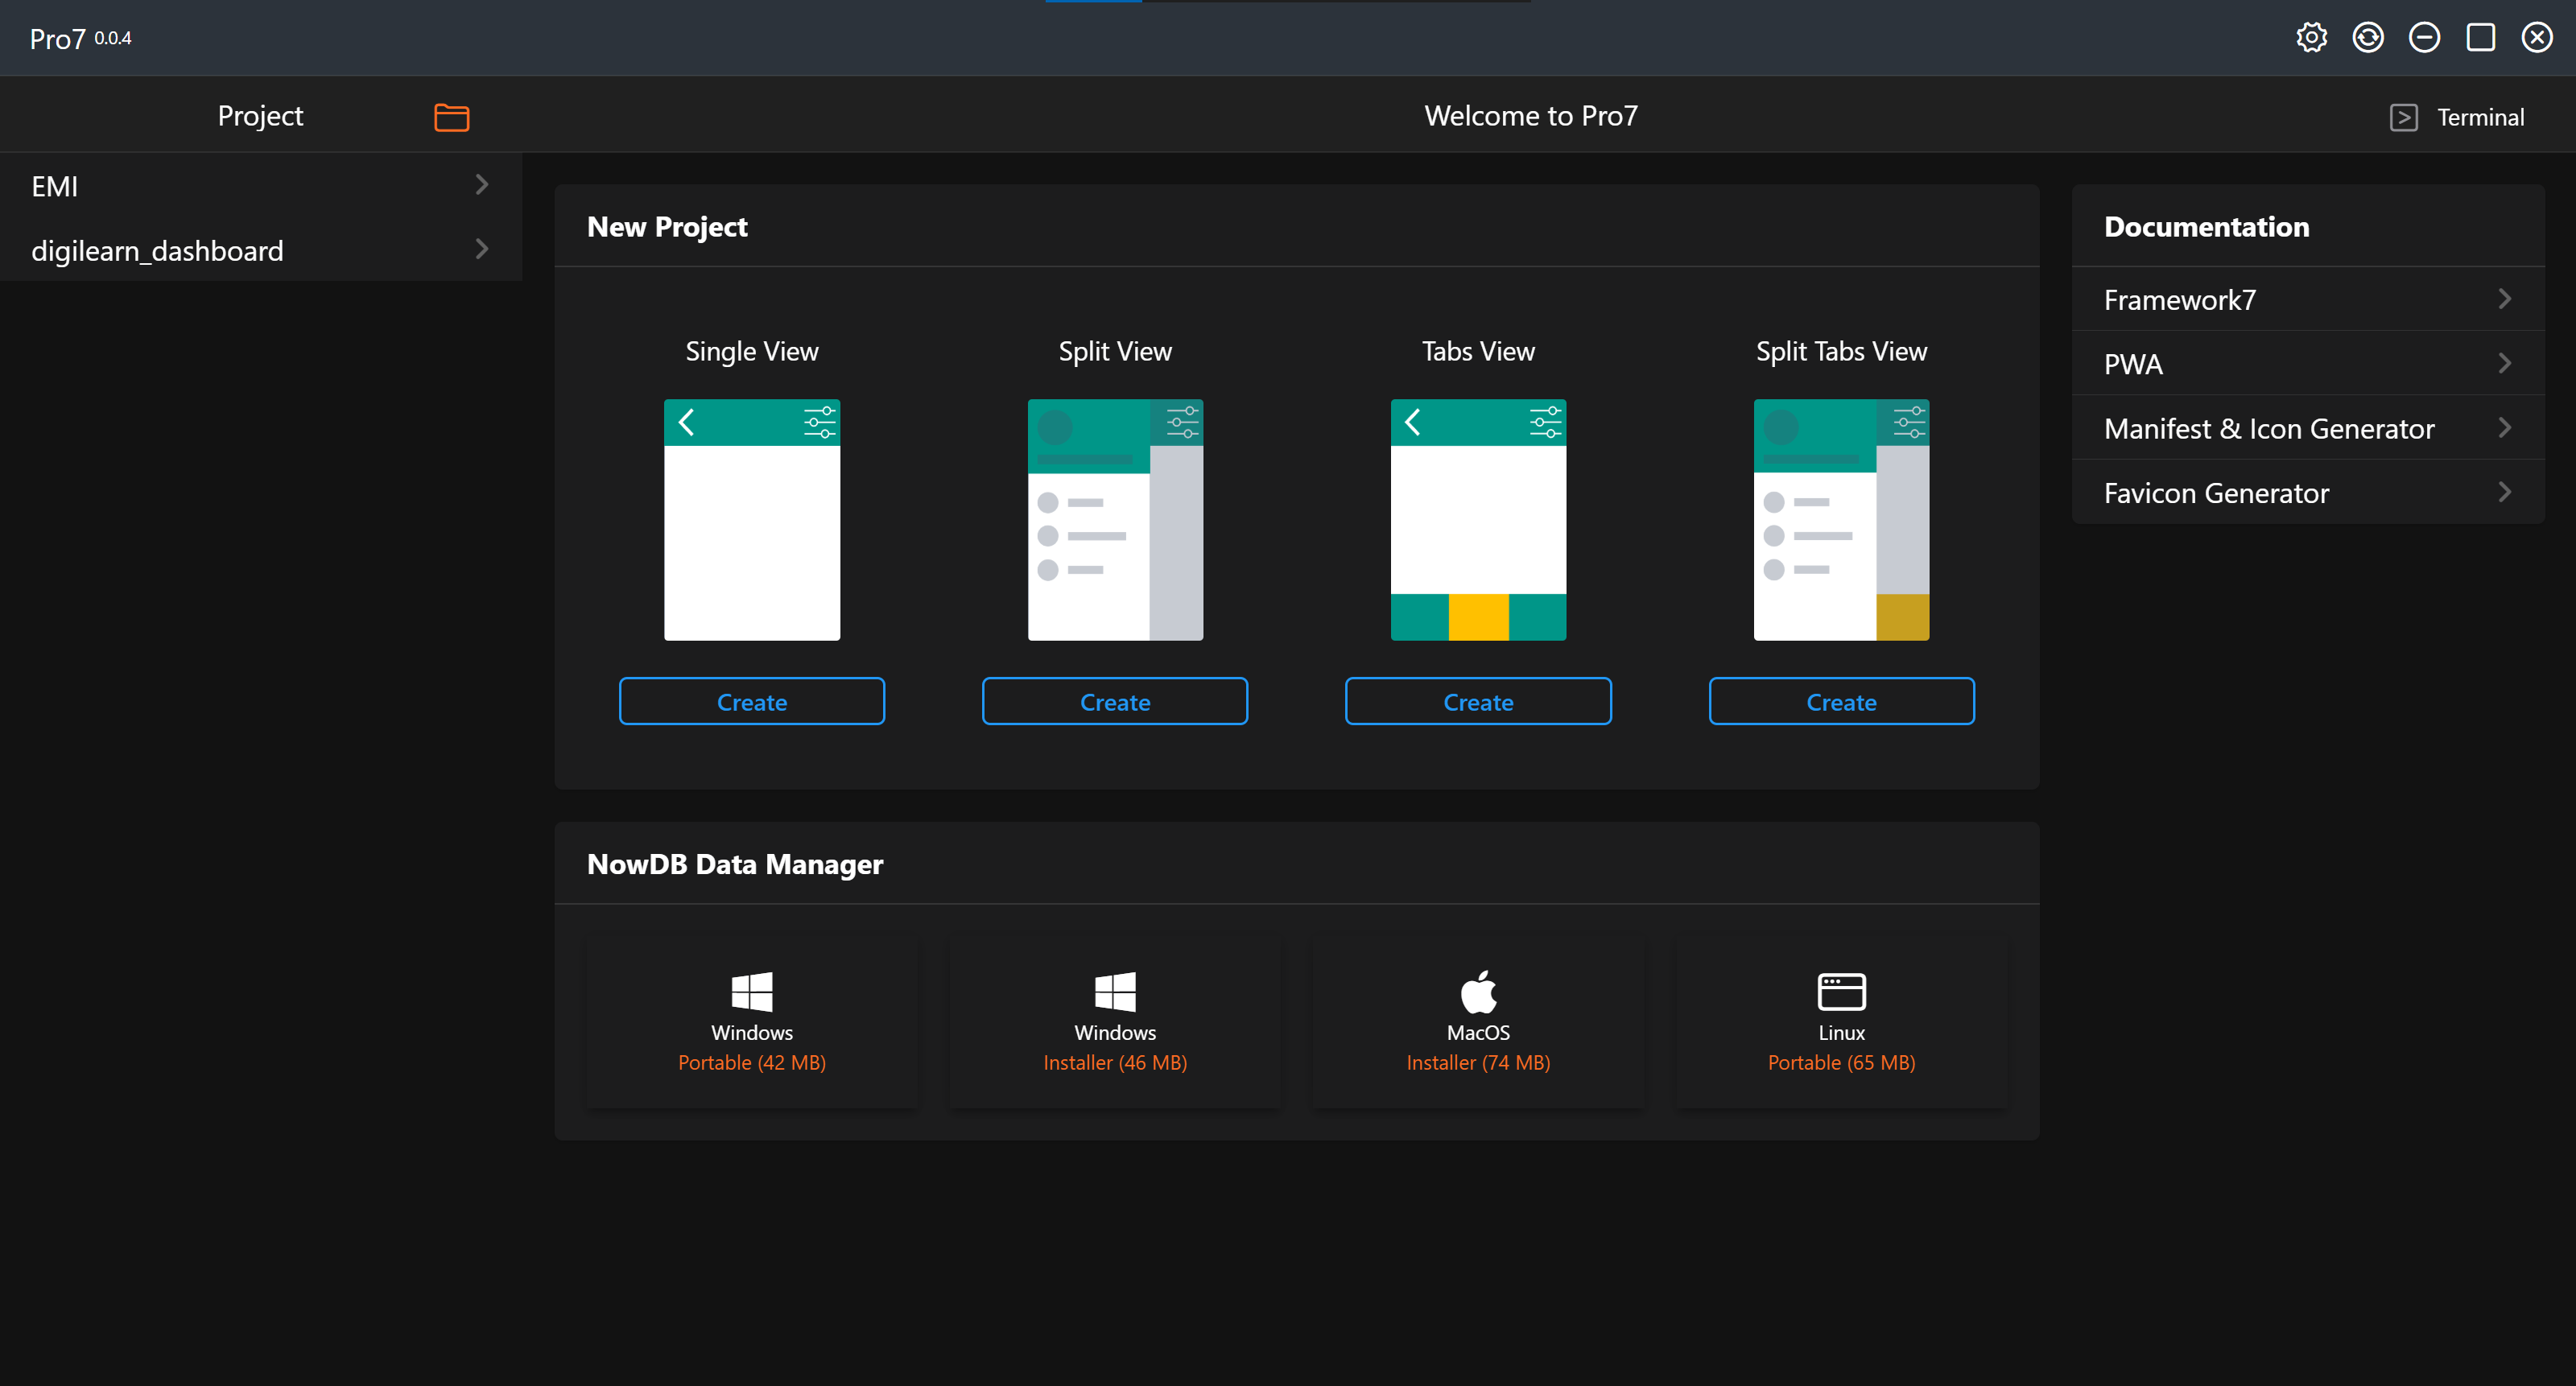Create a Split View project
Image resolution: width=2576 pixels, height=1386 pixels.
1115,702
